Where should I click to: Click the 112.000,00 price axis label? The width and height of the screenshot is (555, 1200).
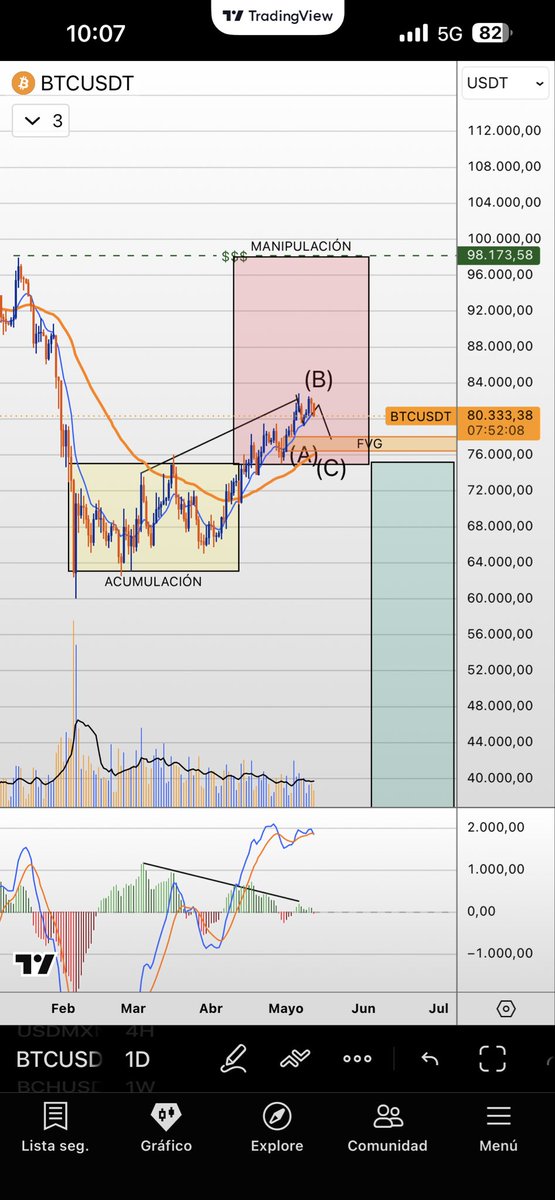coord(503,130)
